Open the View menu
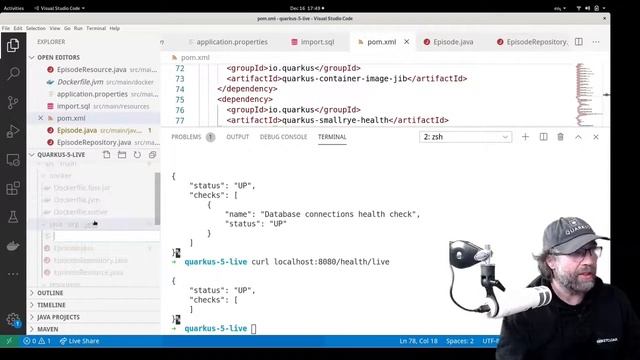Viewport: 640px width, 360px height. pos(55,28)
